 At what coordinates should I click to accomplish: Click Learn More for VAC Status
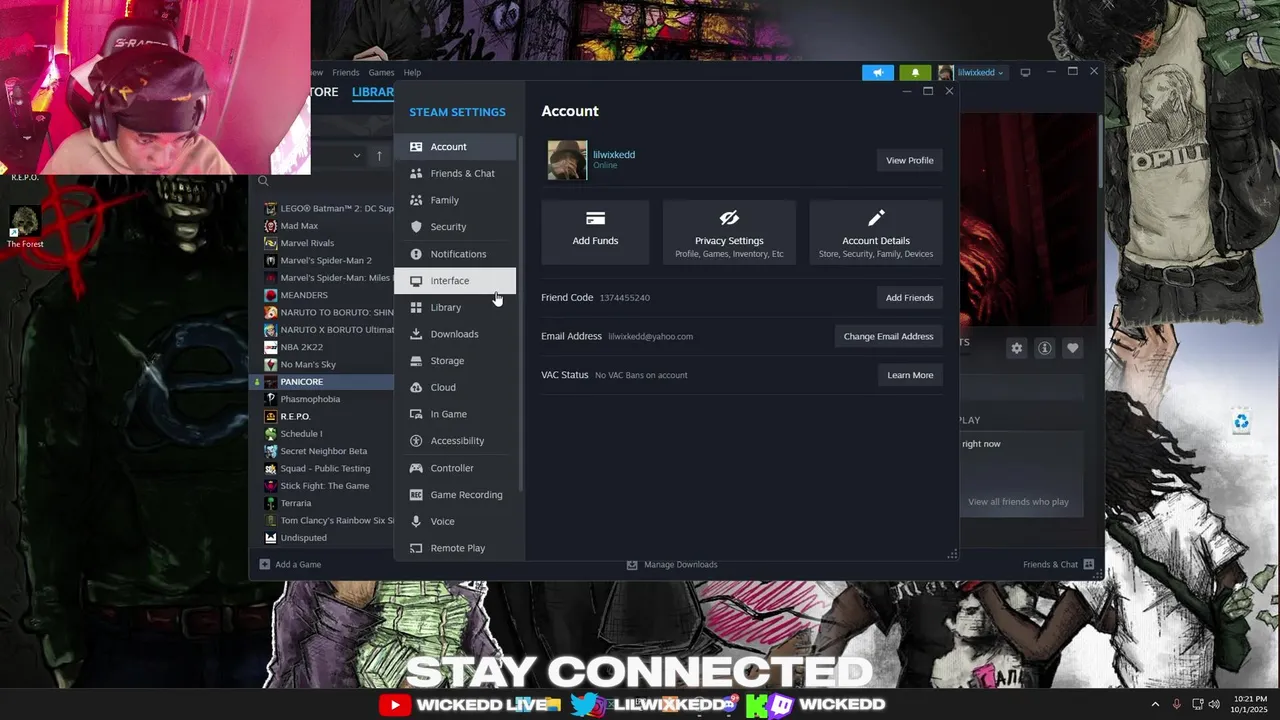(x=910, y=375)
